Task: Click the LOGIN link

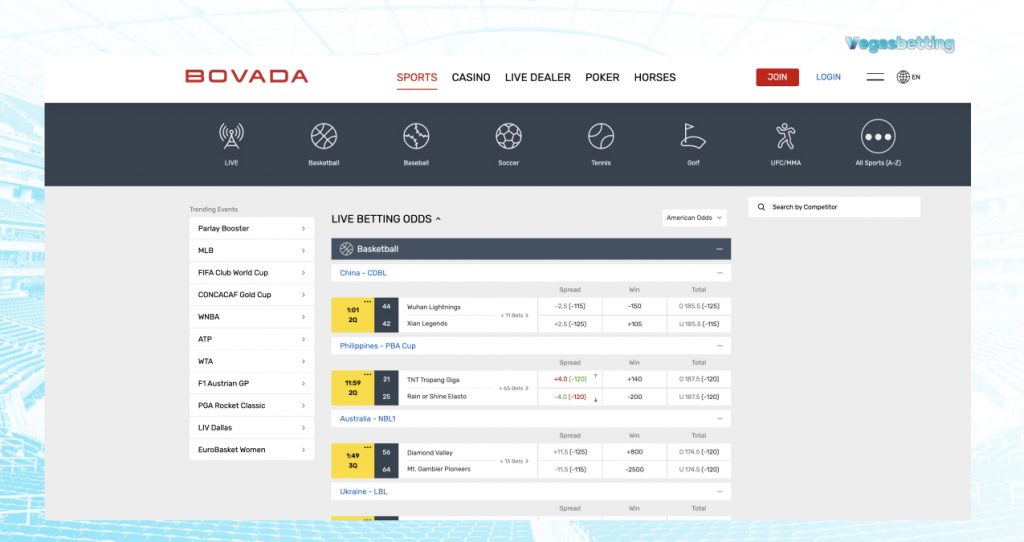Action: (x=828, y=77)
